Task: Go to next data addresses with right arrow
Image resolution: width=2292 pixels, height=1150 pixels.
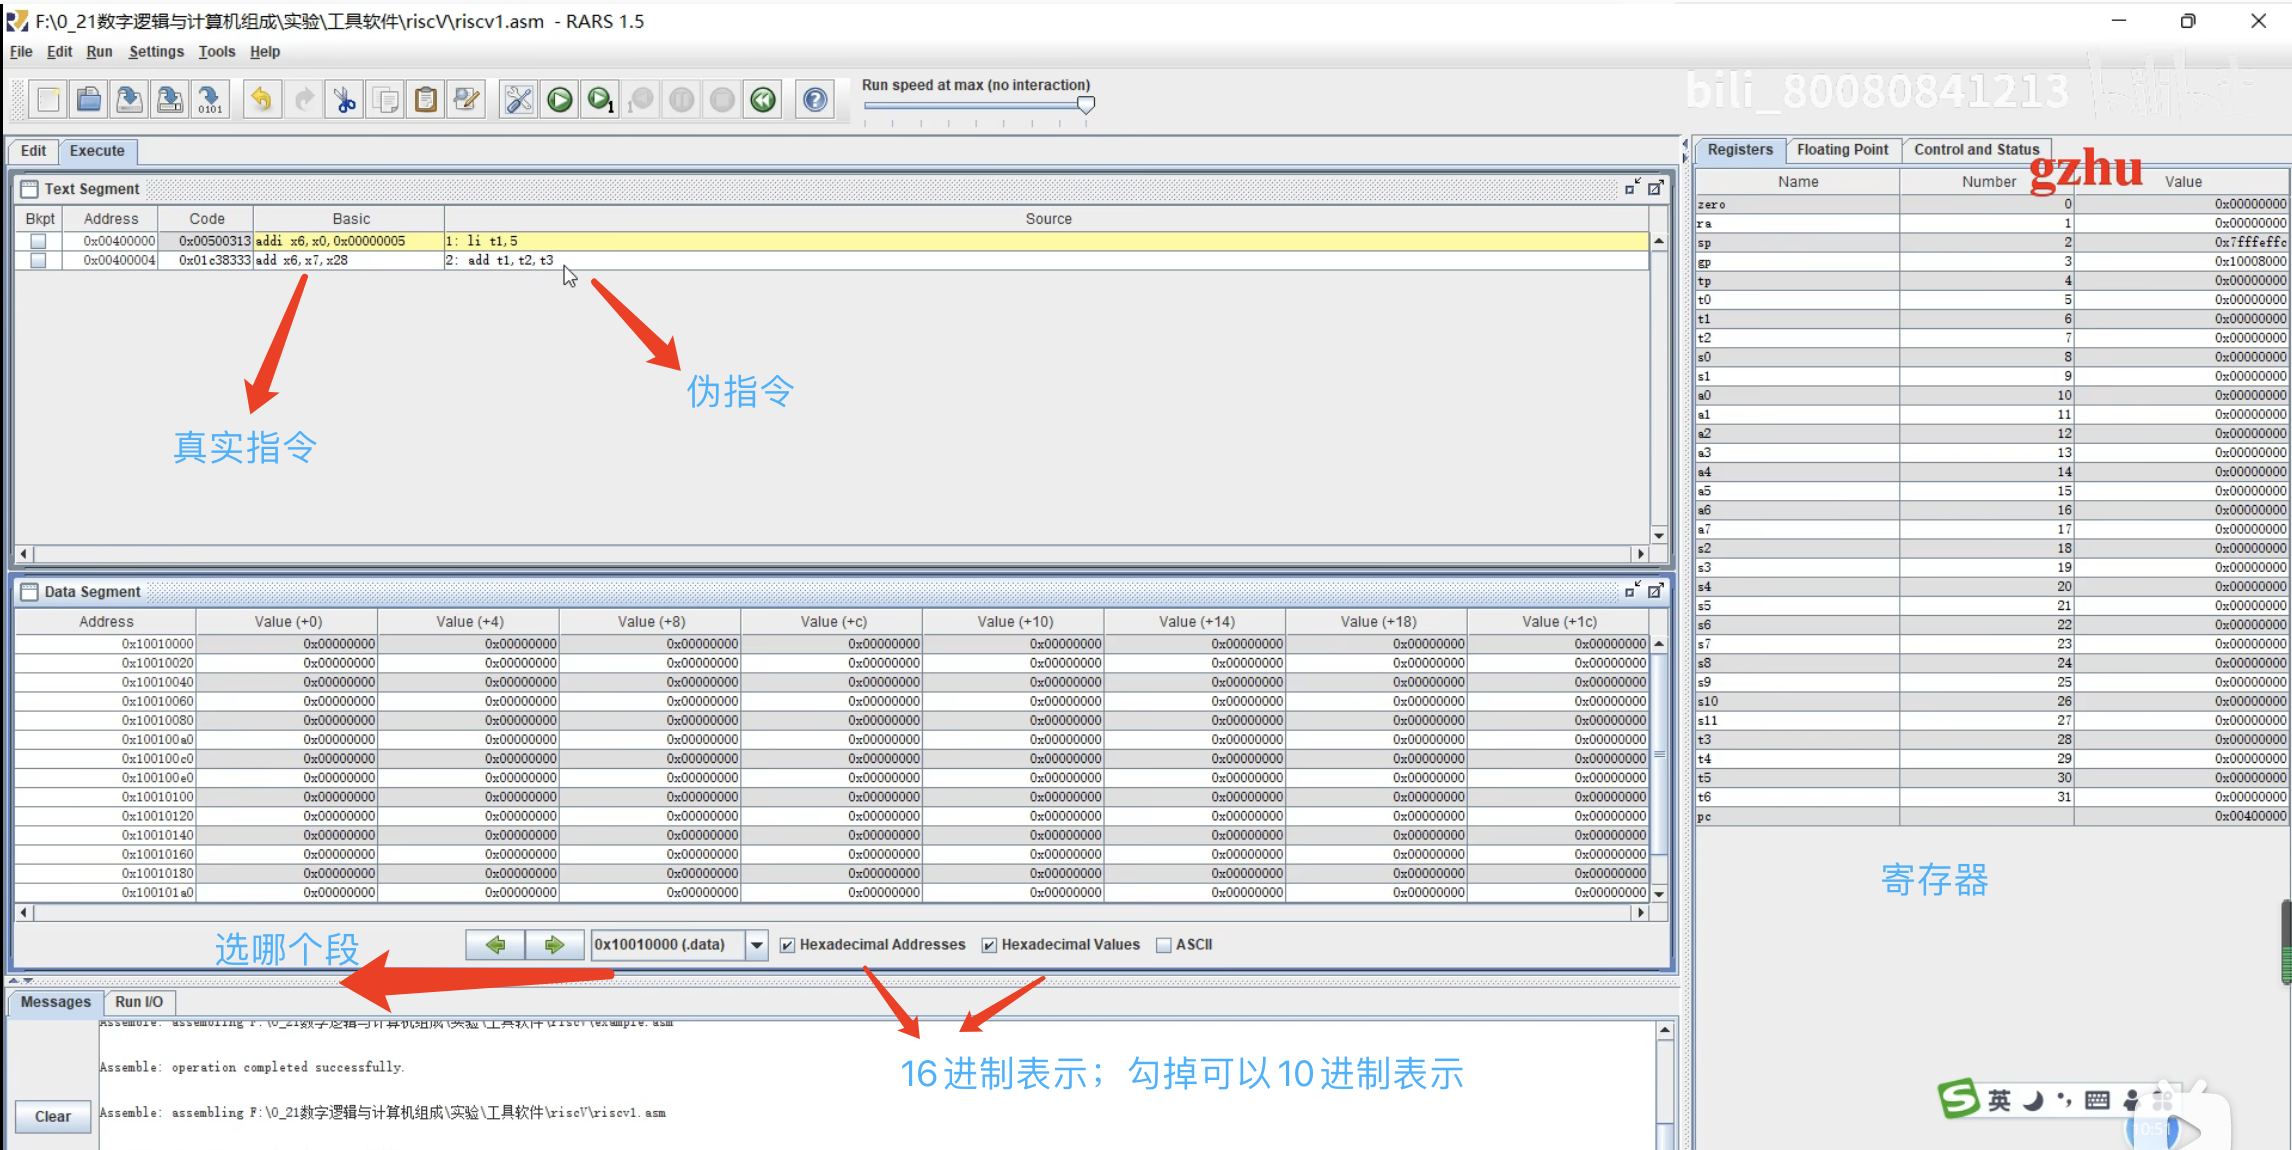Action: (554, 945)
